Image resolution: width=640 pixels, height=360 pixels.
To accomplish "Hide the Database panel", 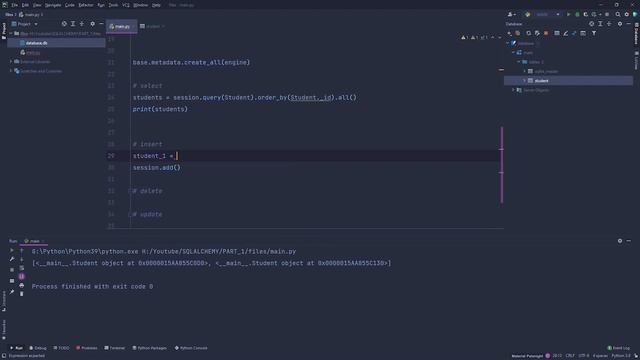I will coord(629,24).
